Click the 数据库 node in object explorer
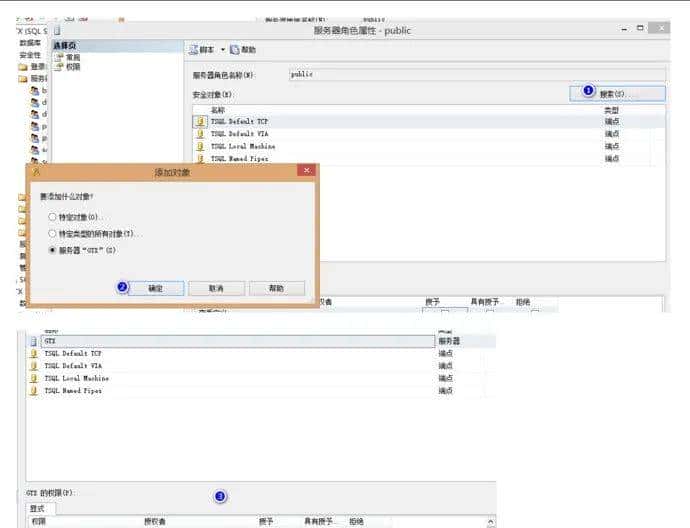The width and height of the screenshot is (690, 528). click(x=30, y=43)
